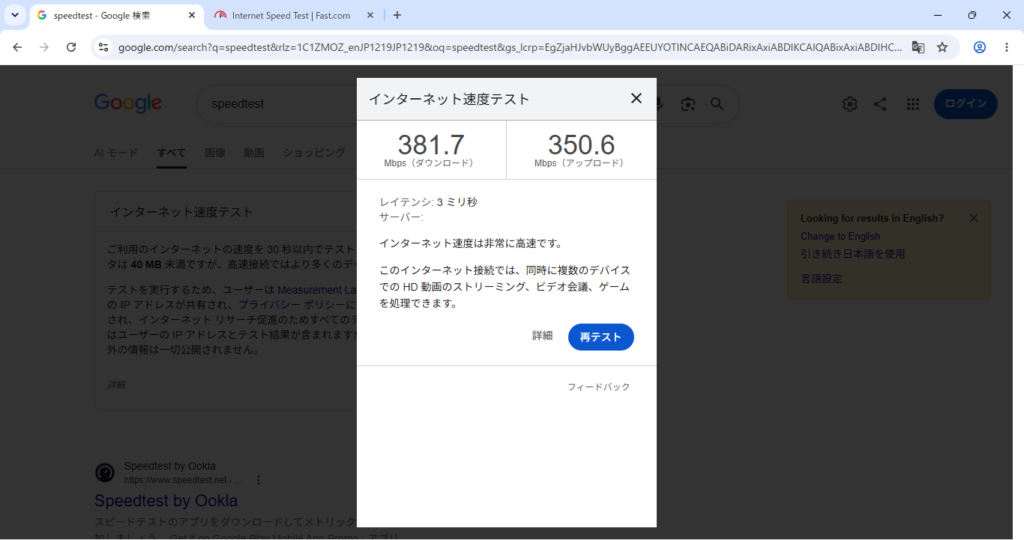Click the share icon near the gear

tap(880, 104)
